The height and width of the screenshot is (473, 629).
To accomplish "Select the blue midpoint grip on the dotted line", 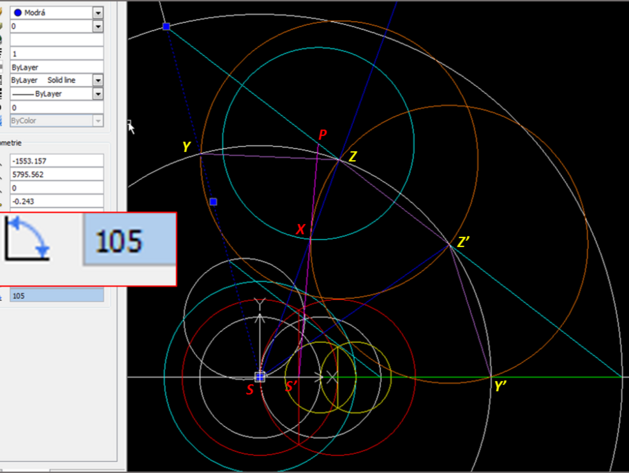I will [213, 202].
